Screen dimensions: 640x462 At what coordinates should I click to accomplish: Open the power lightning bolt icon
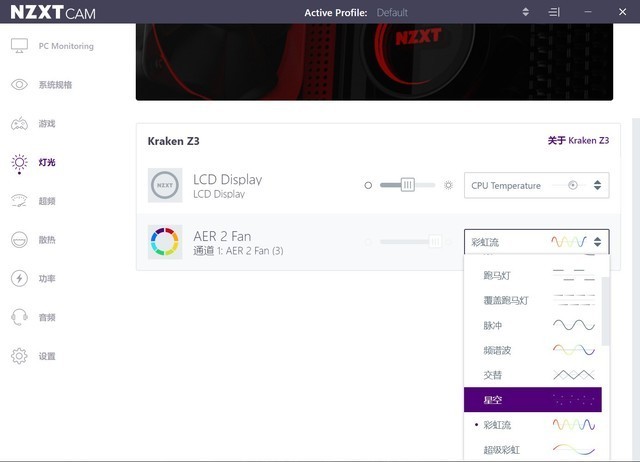point(19,278)
